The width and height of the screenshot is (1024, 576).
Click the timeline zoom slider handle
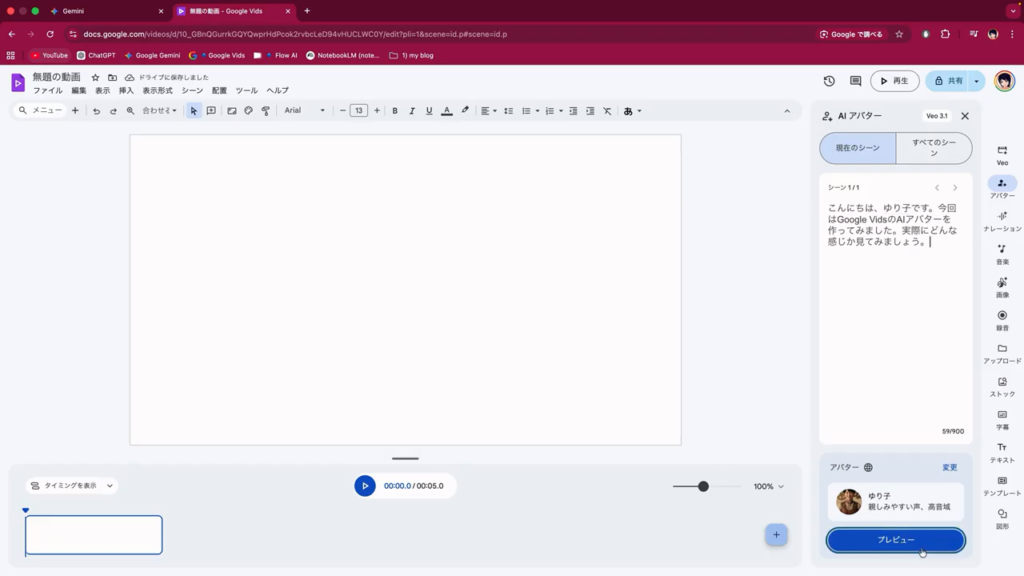[x=703, y=486]
